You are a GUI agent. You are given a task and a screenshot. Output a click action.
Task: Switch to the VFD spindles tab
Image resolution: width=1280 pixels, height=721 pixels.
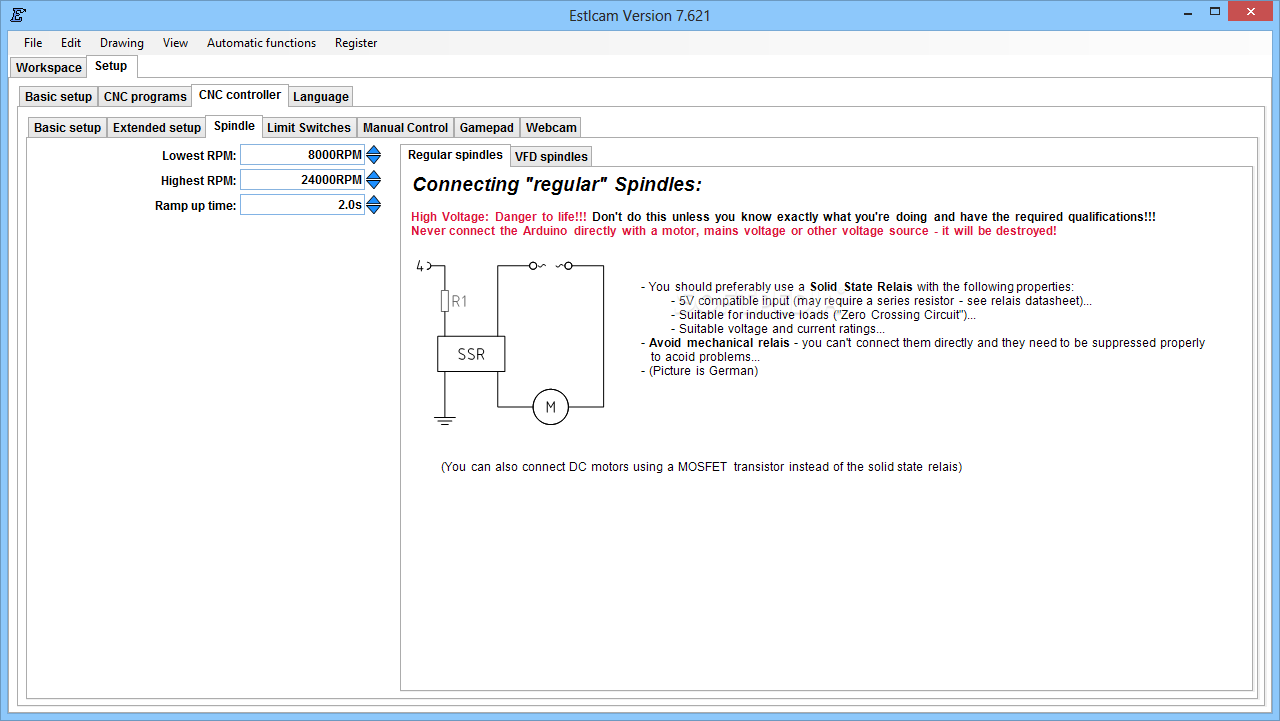[551, 157]
